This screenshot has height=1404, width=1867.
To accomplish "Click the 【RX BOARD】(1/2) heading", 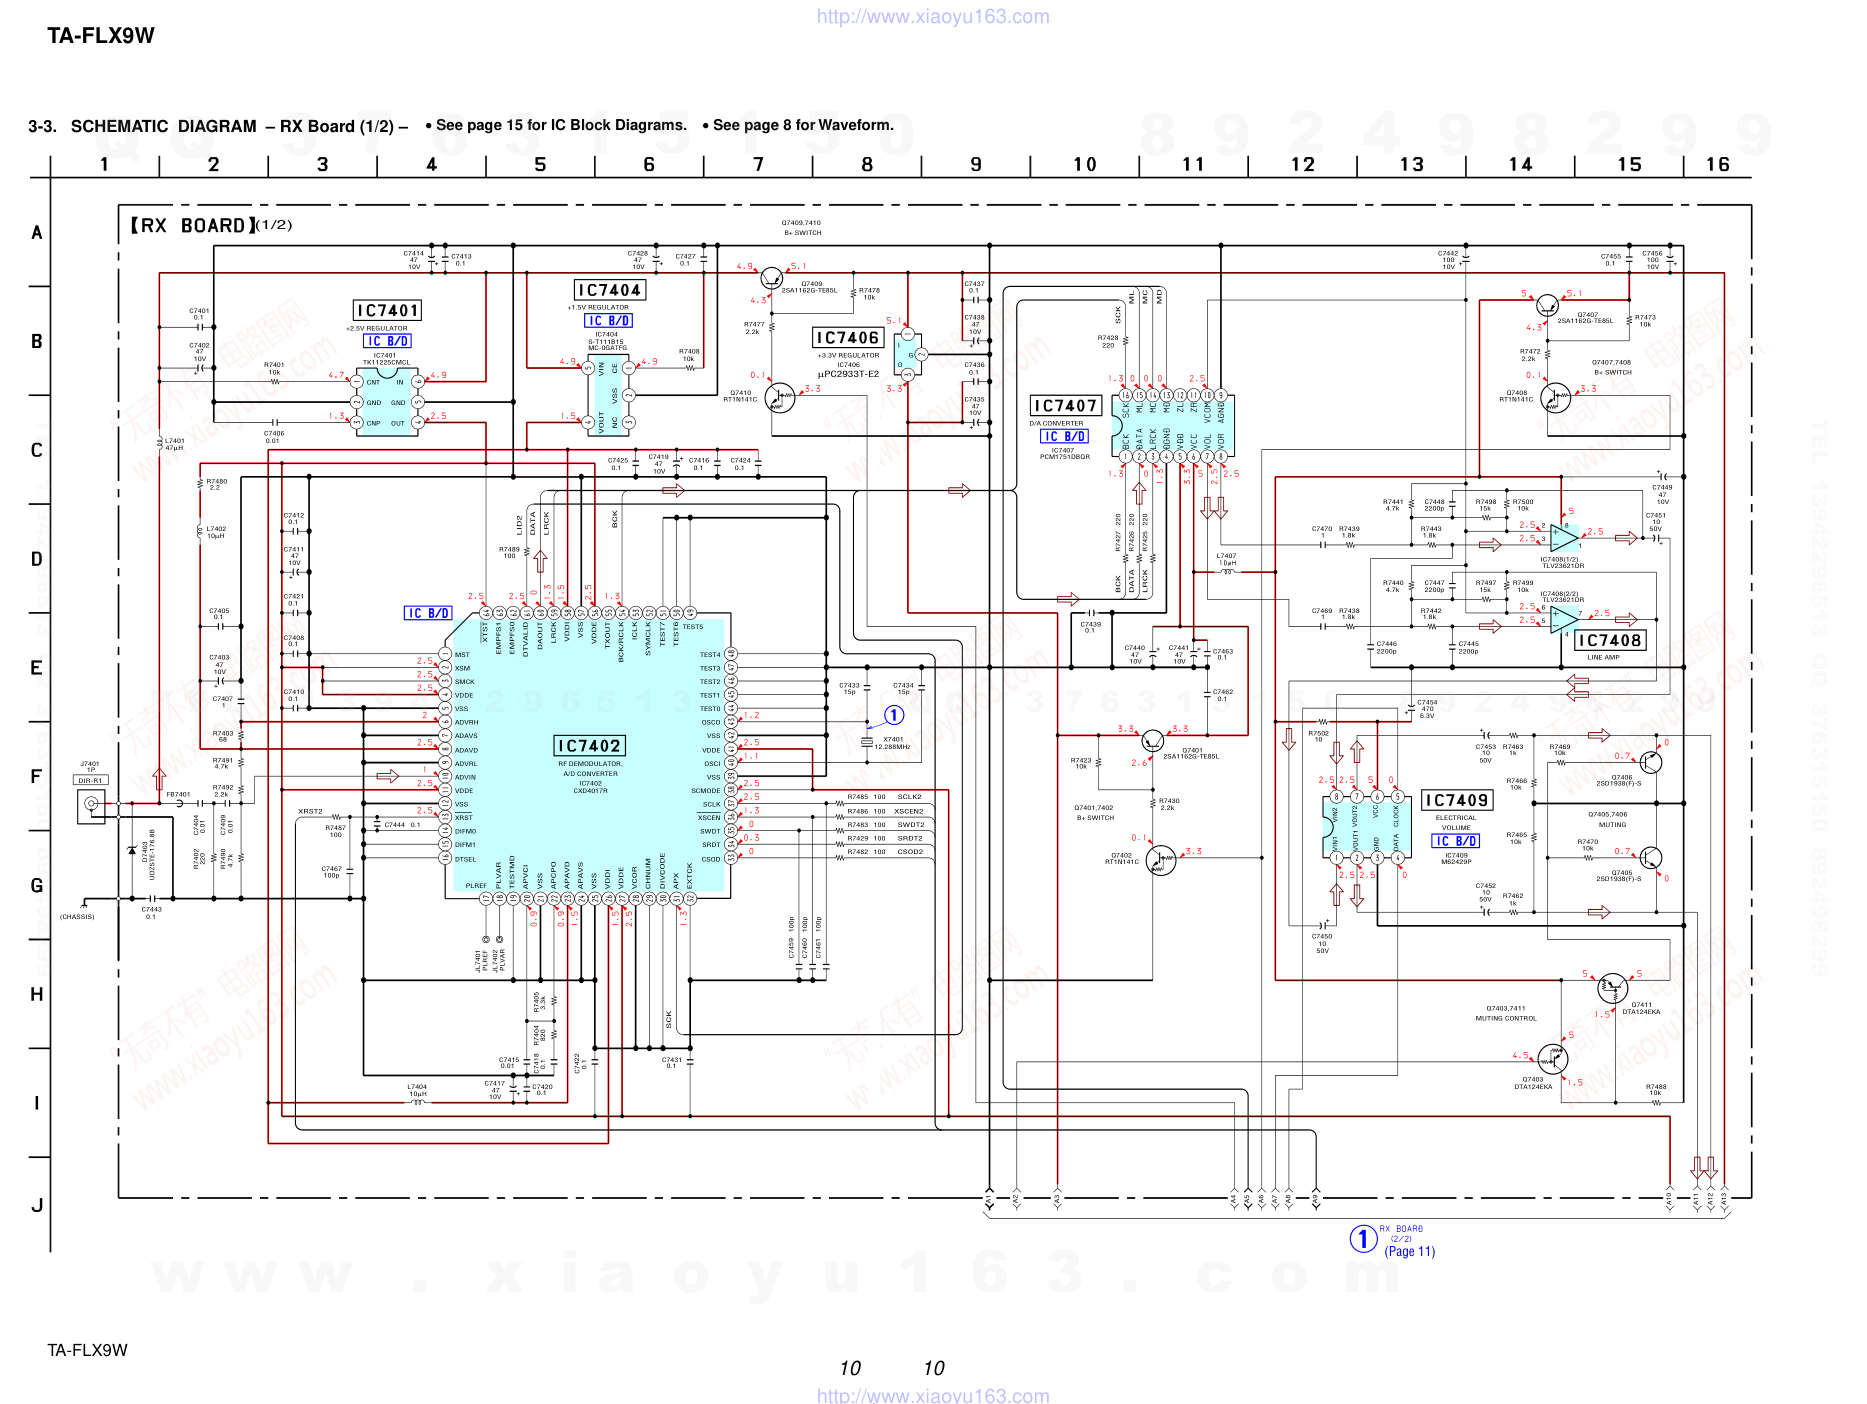I will [x=210, y=225].
